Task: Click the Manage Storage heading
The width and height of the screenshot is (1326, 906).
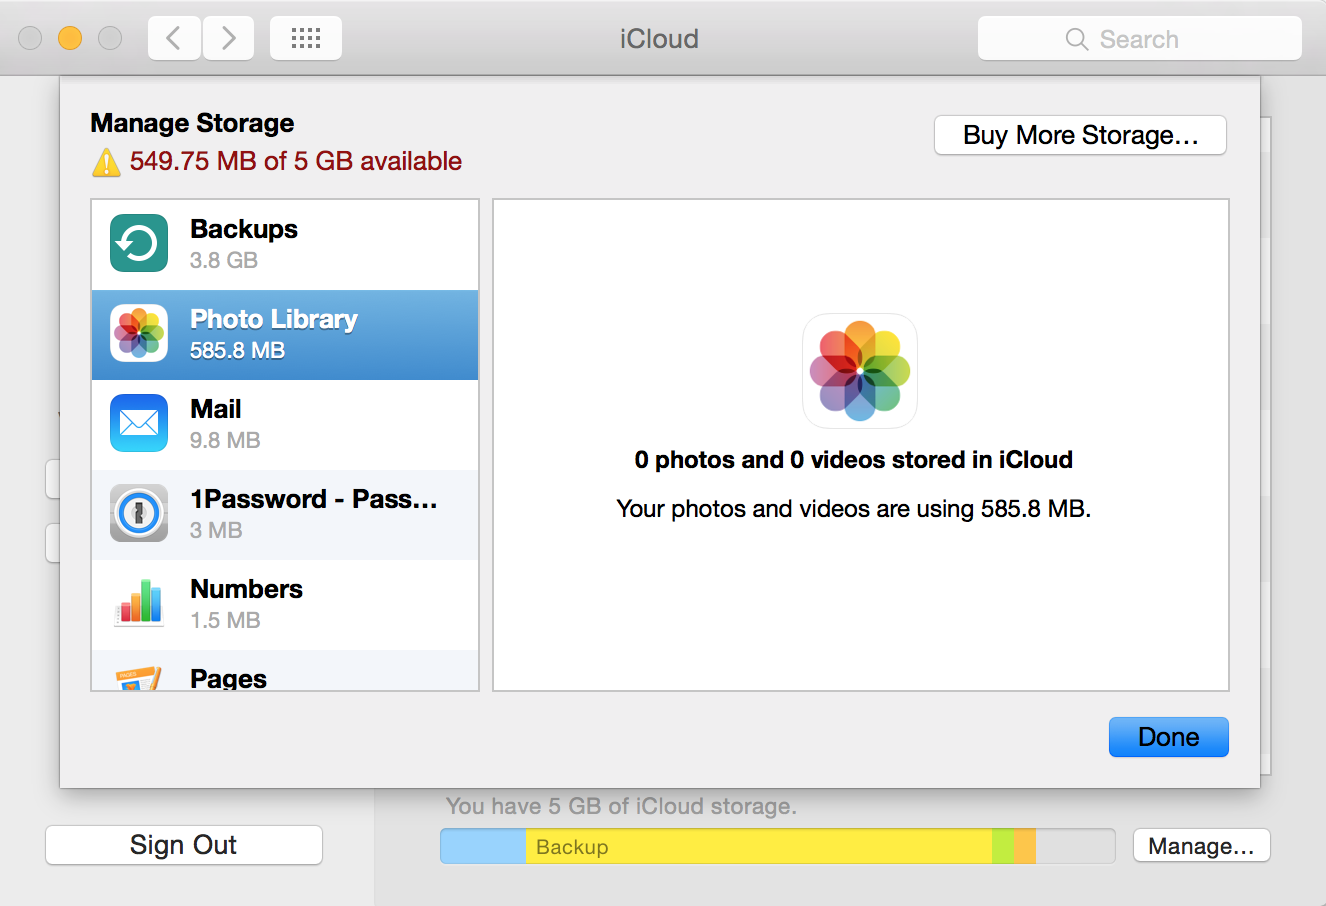Action: point(192,123)
